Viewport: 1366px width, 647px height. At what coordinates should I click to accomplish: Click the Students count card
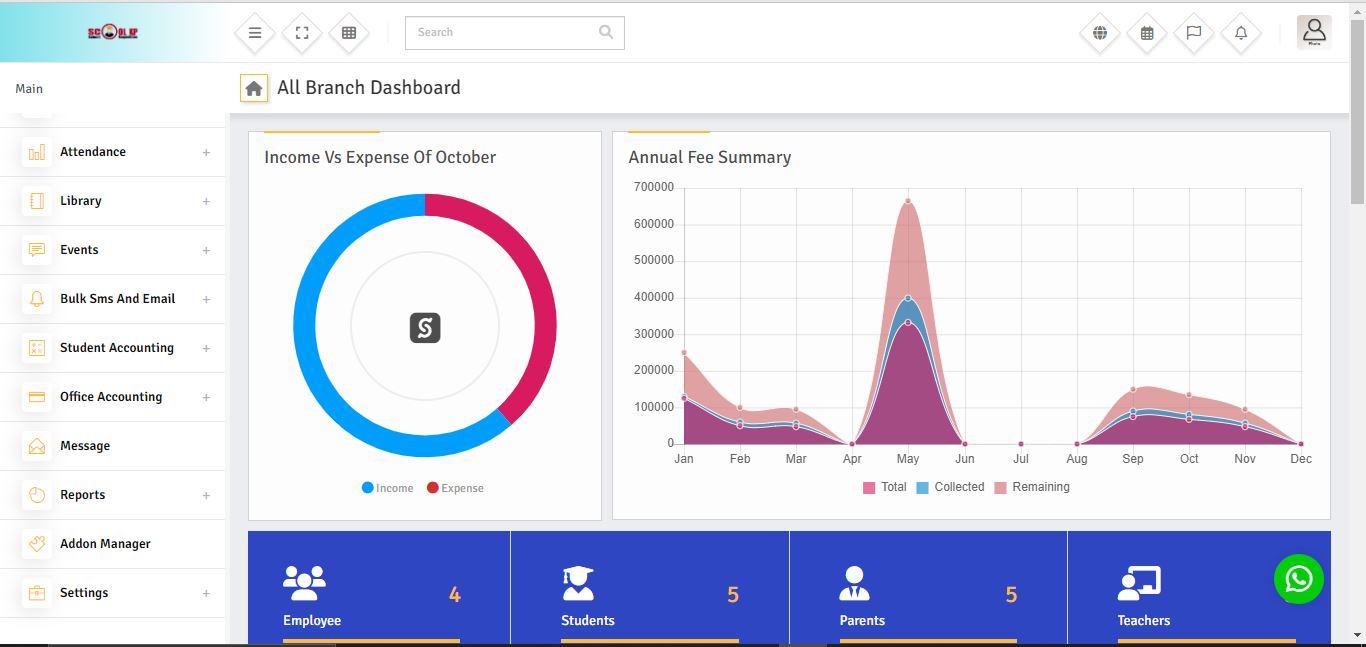coord(649,590)
